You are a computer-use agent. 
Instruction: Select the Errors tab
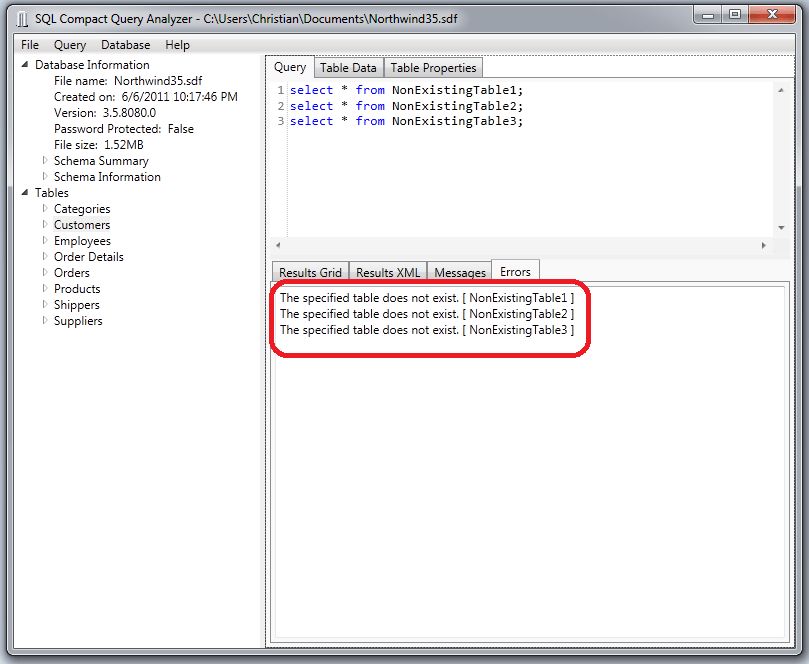[515, 271]
